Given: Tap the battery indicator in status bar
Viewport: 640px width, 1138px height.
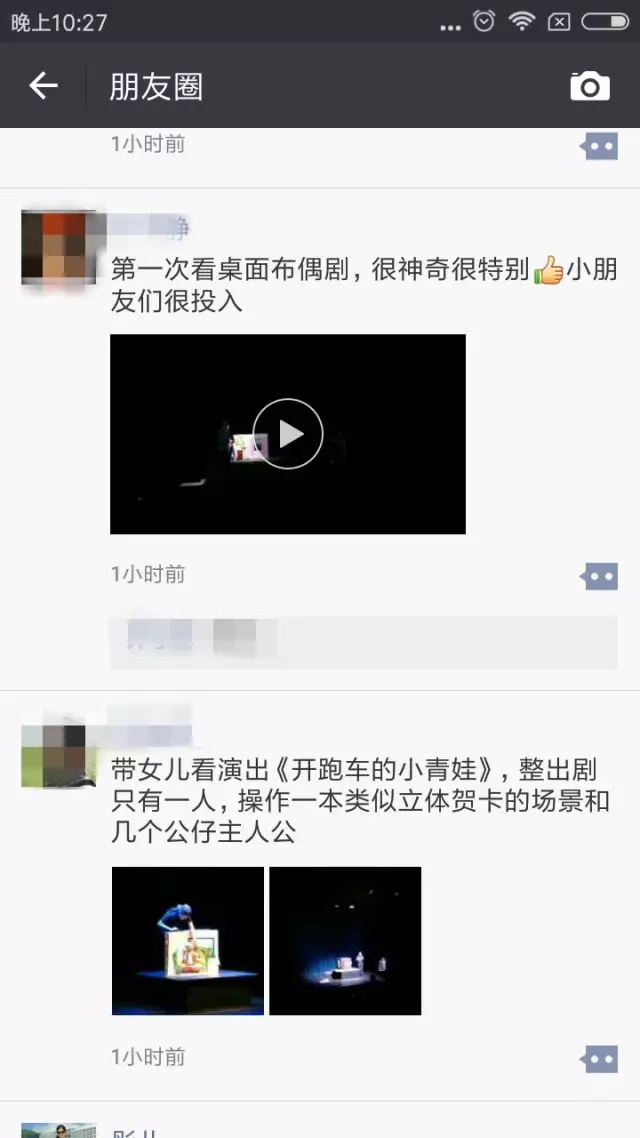Looking at the screenshot, I should pyautogui.click(x=604, y=22).
